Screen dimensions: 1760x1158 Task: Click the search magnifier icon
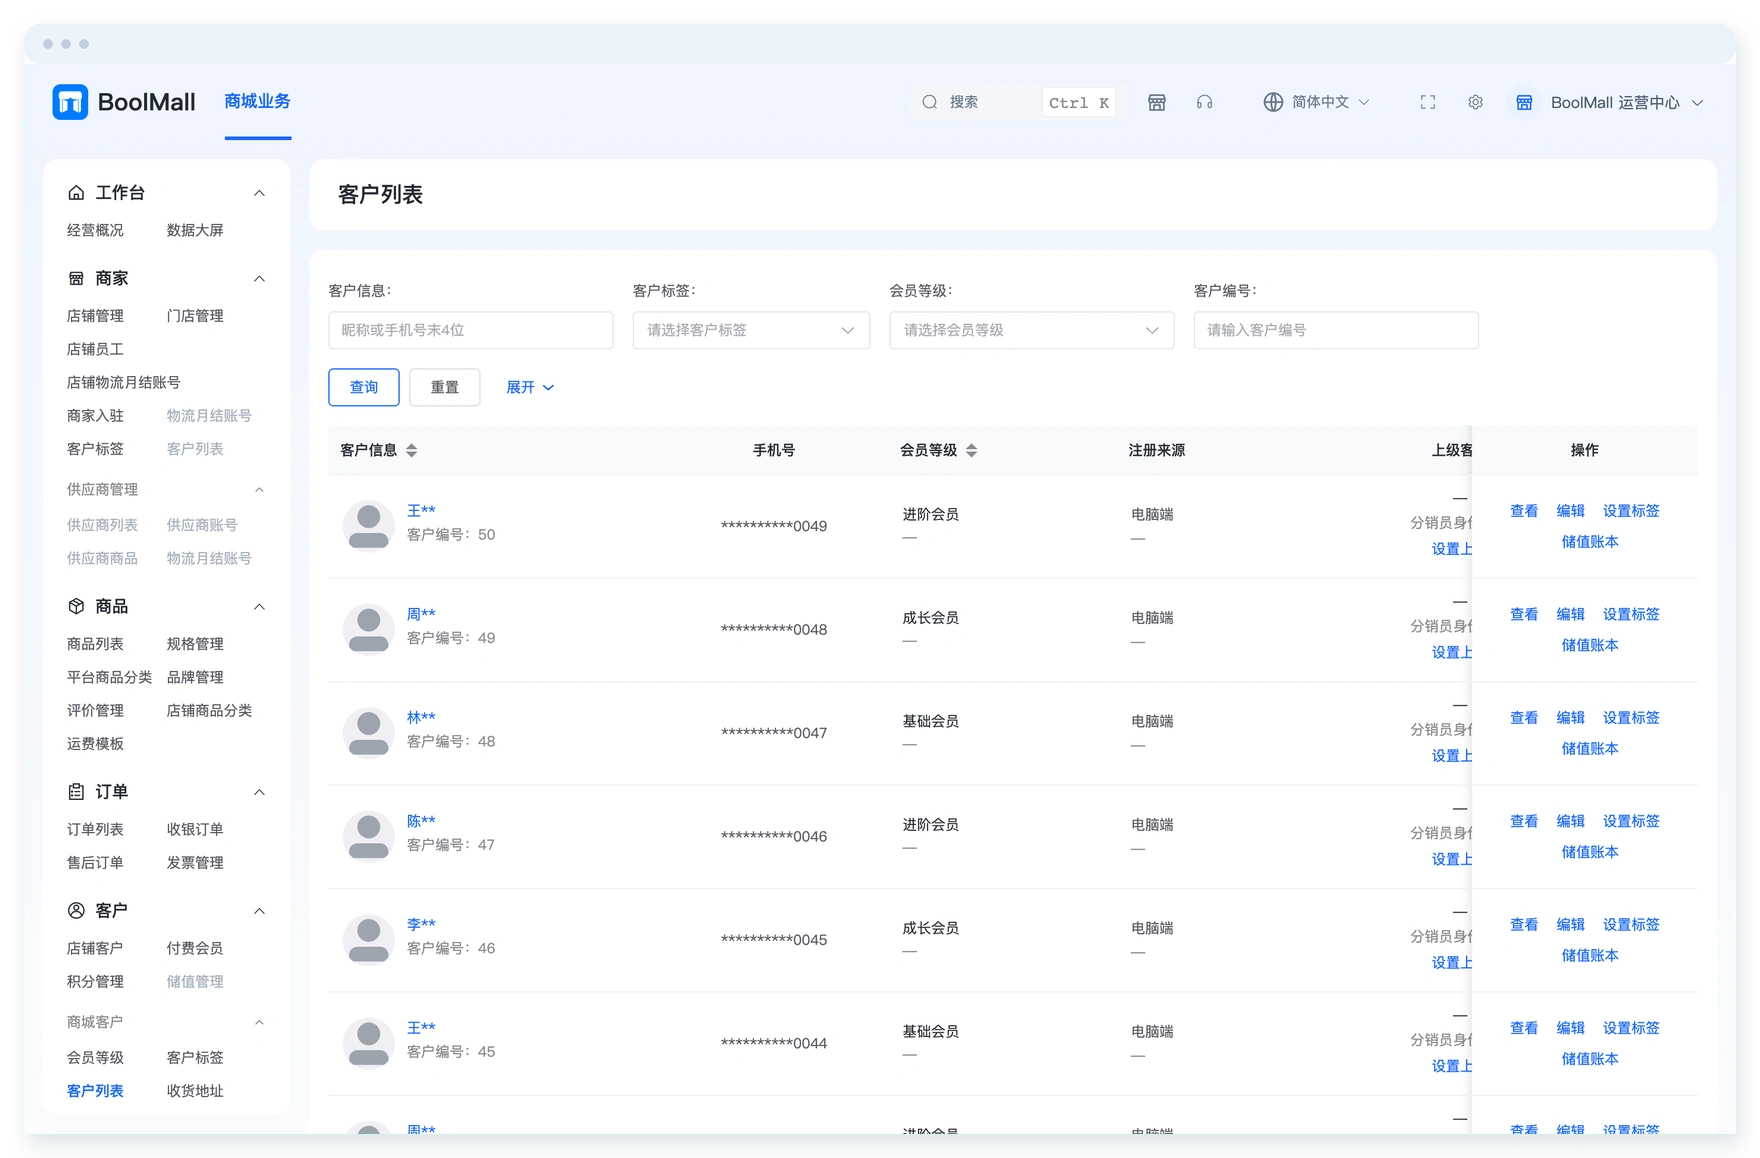(930, 102)
